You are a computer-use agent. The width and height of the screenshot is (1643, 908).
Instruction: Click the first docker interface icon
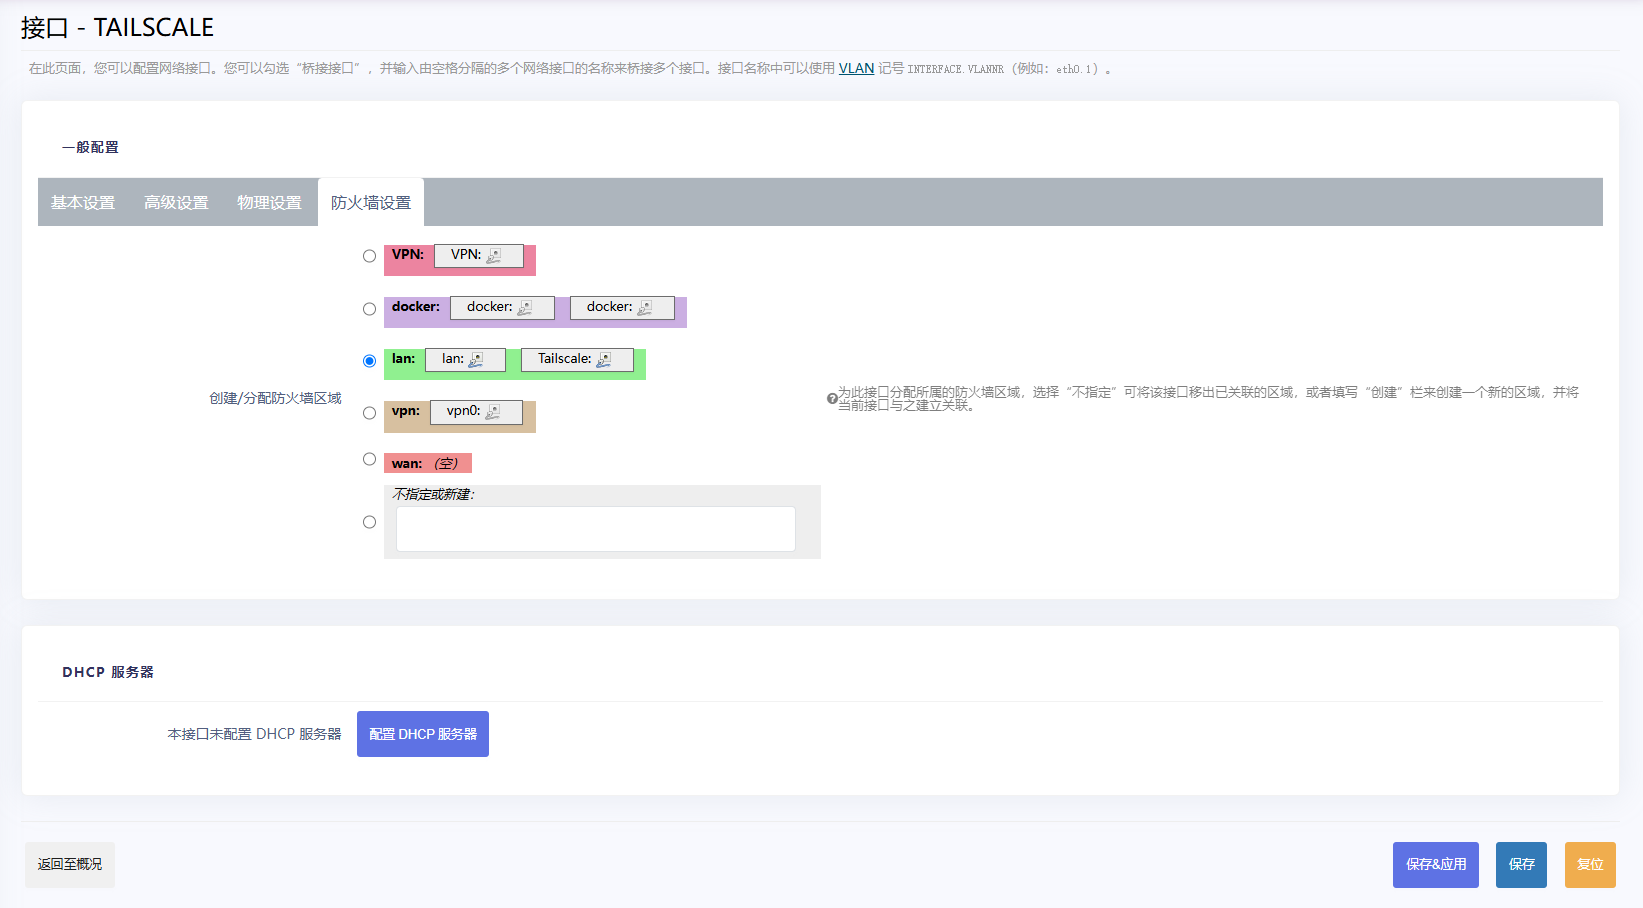[x=525, y=308]
